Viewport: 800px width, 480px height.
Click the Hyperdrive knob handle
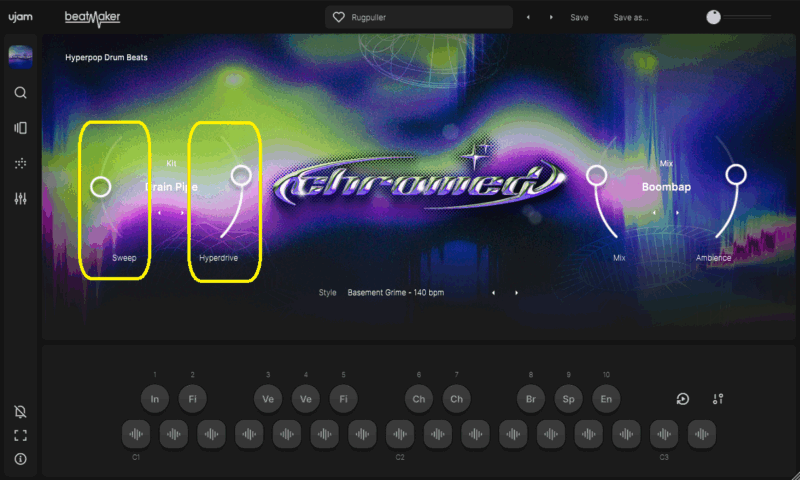coord(241,175)
